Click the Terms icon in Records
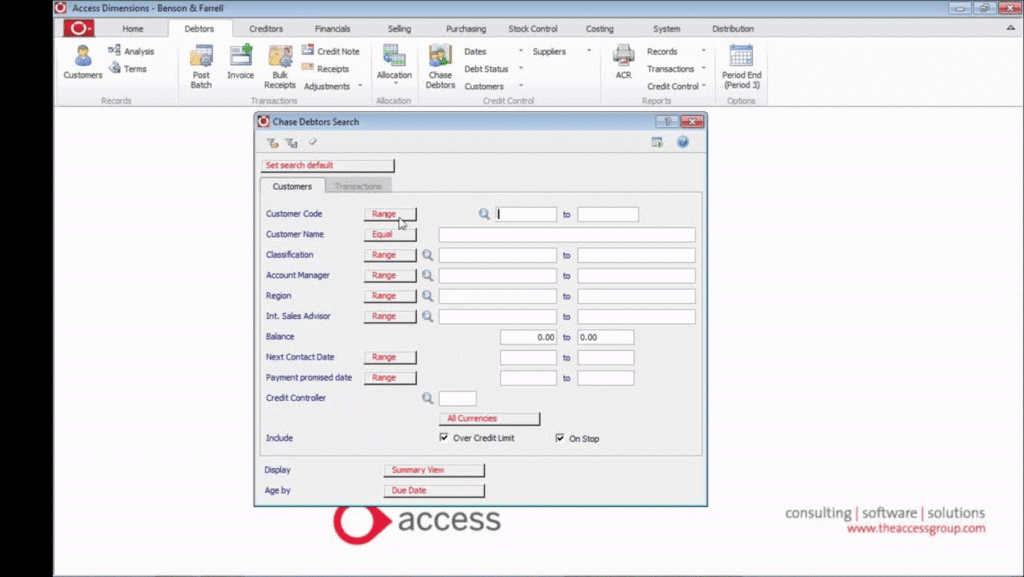 coord(115,68)
